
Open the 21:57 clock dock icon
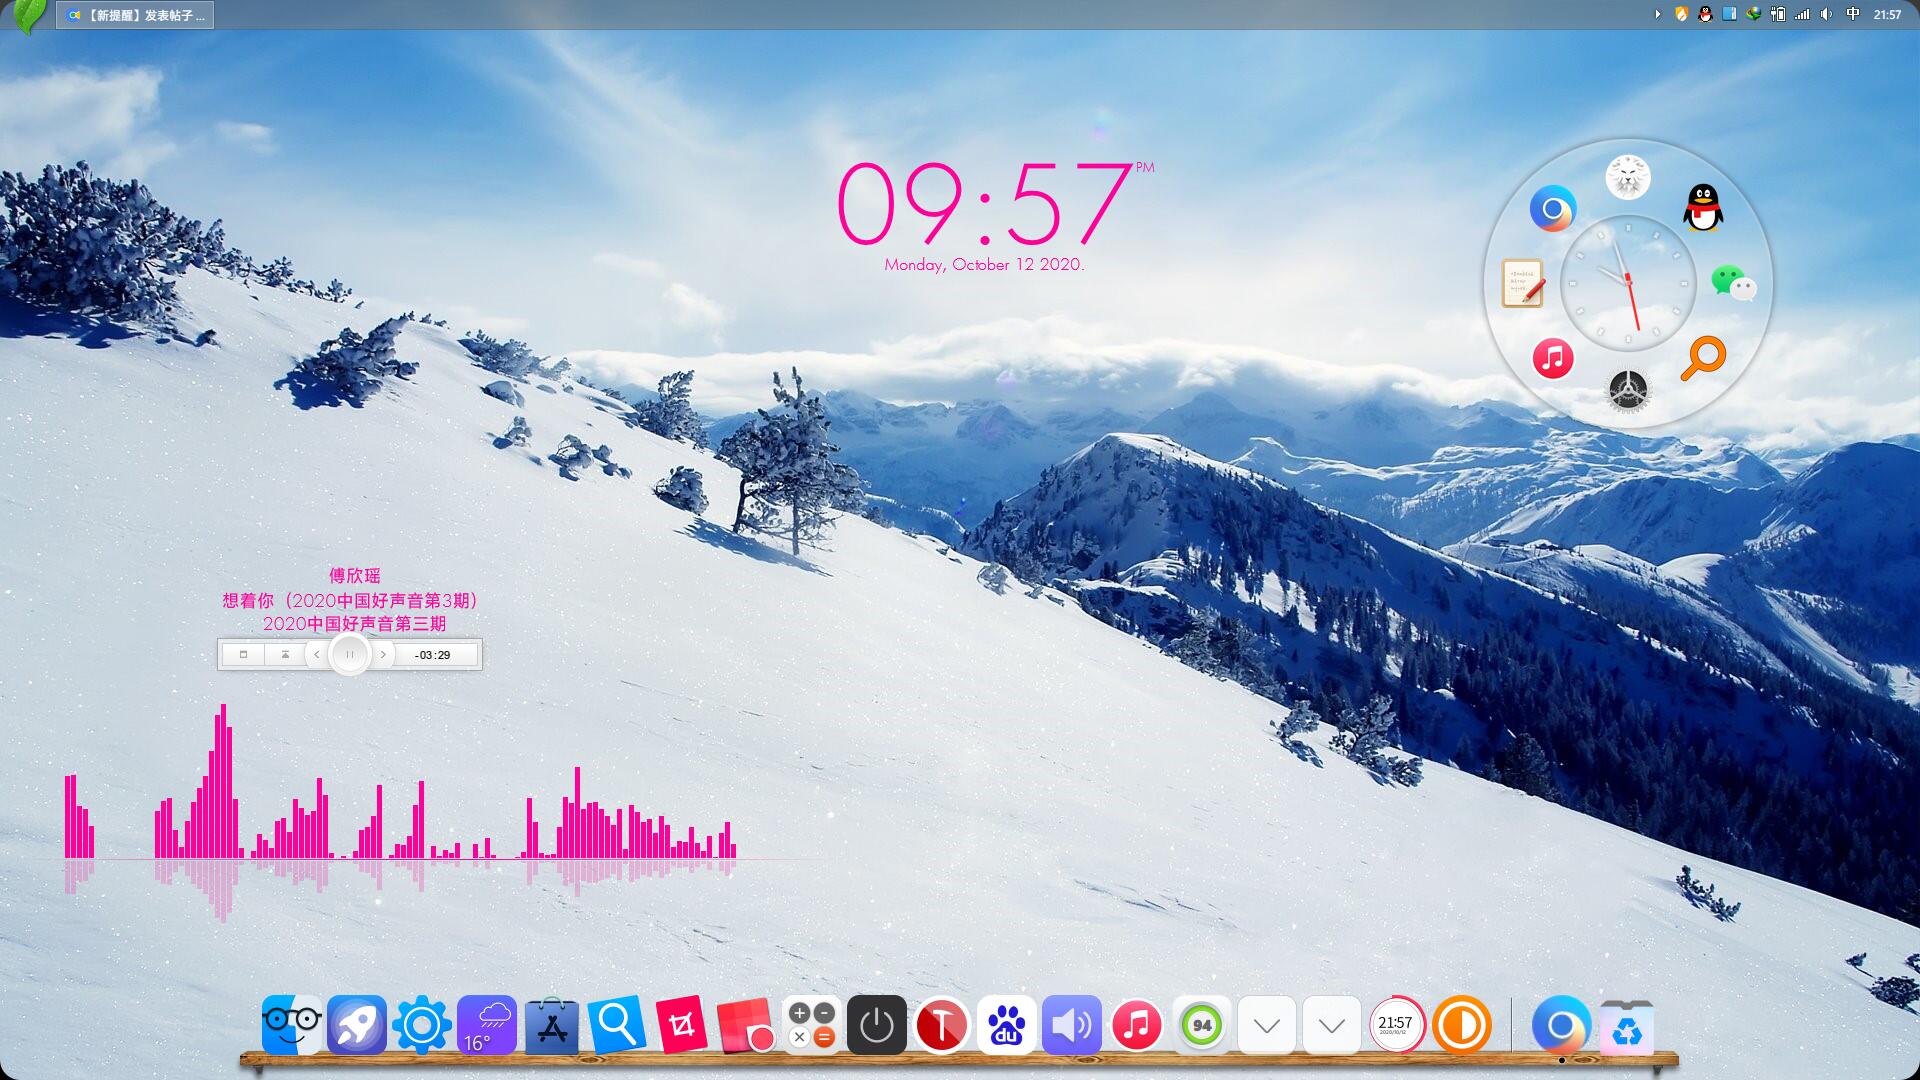point(1396,1025)
